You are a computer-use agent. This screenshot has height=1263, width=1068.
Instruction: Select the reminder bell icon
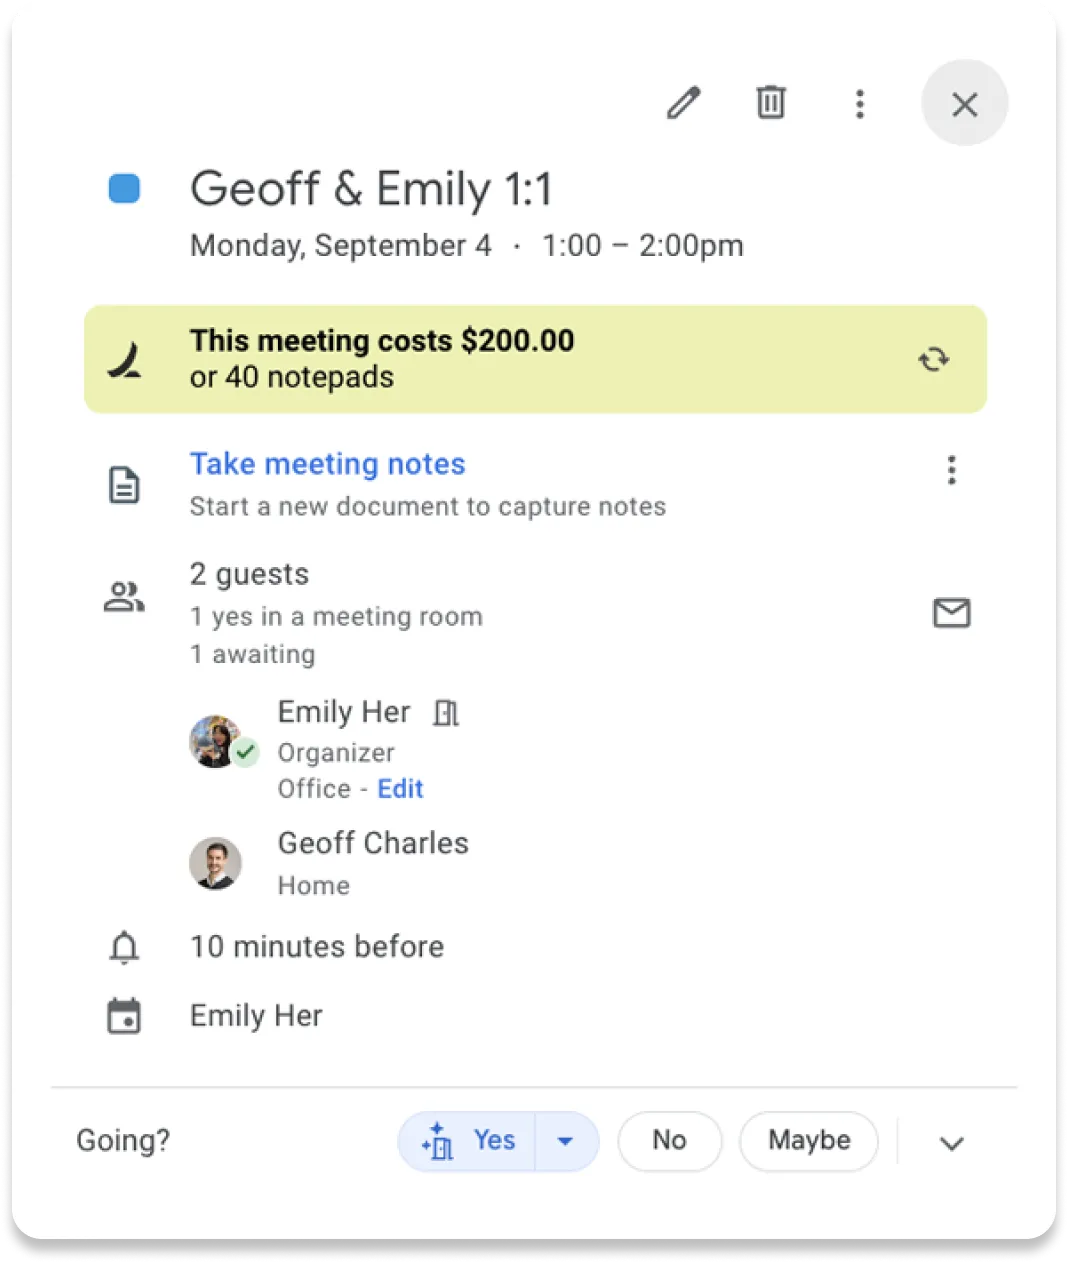pyautogui.click(x=123, y=946)
